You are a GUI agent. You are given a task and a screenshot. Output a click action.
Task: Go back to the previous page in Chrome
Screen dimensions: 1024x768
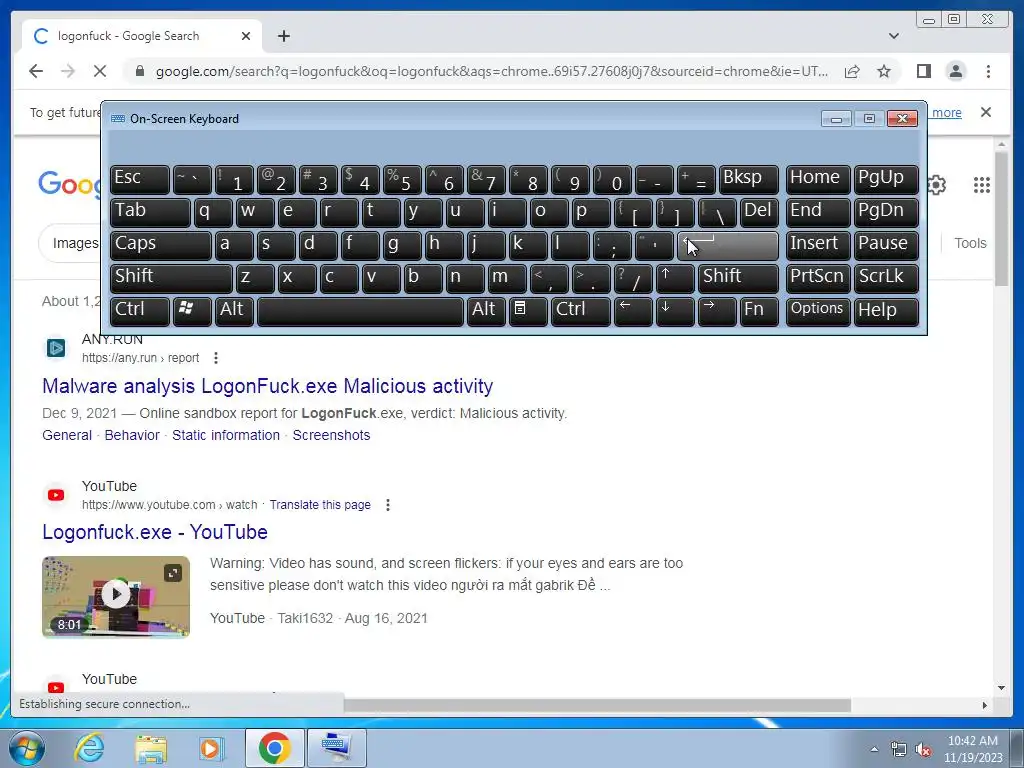coord(36,71)
